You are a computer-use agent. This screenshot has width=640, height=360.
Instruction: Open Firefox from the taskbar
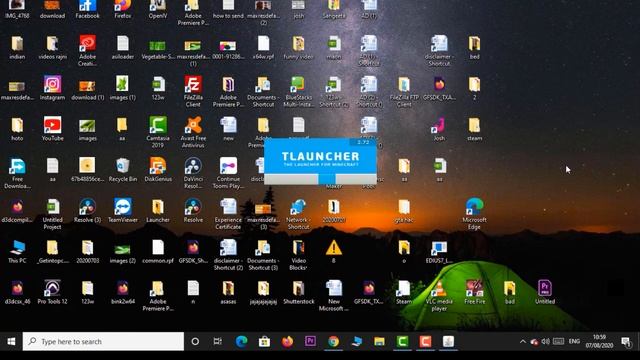[287, 341]
